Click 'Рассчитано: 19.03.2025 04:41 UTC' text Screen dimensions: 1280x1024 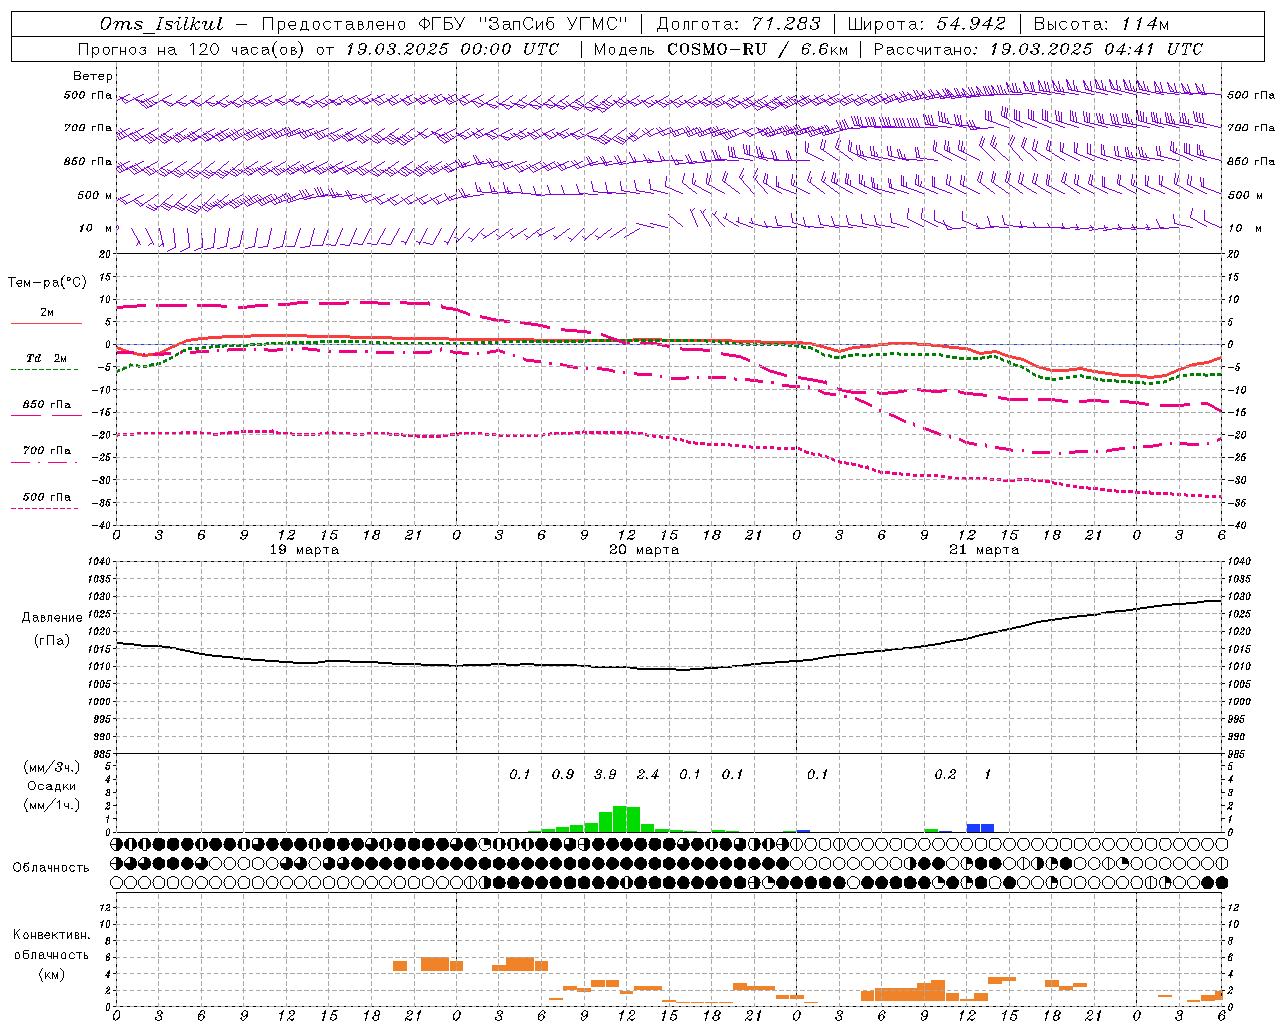click(1038, 49)
